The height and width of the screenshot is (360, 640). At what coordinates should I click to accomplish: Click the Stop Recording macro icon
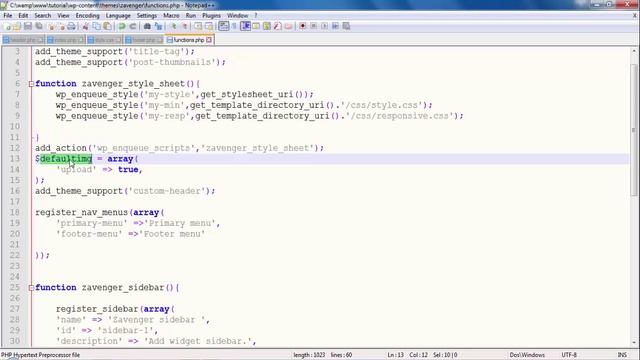(313, 26)
